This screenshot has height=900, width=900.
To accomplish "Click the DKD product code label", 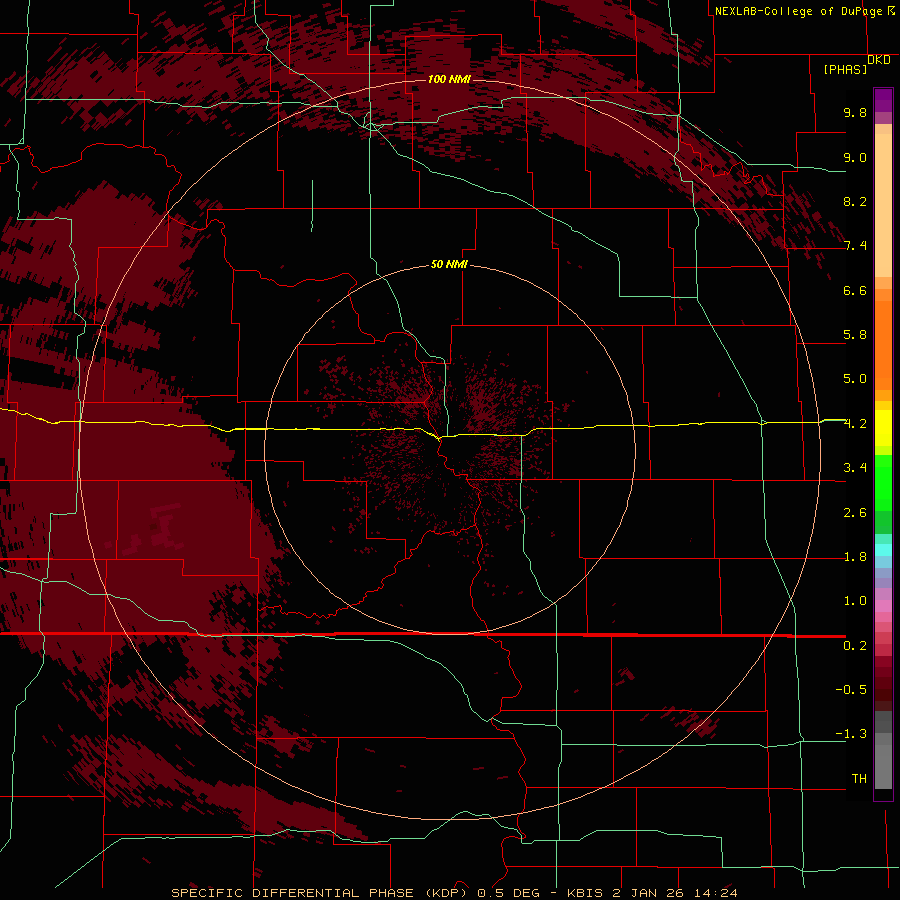I will point(879,60).
